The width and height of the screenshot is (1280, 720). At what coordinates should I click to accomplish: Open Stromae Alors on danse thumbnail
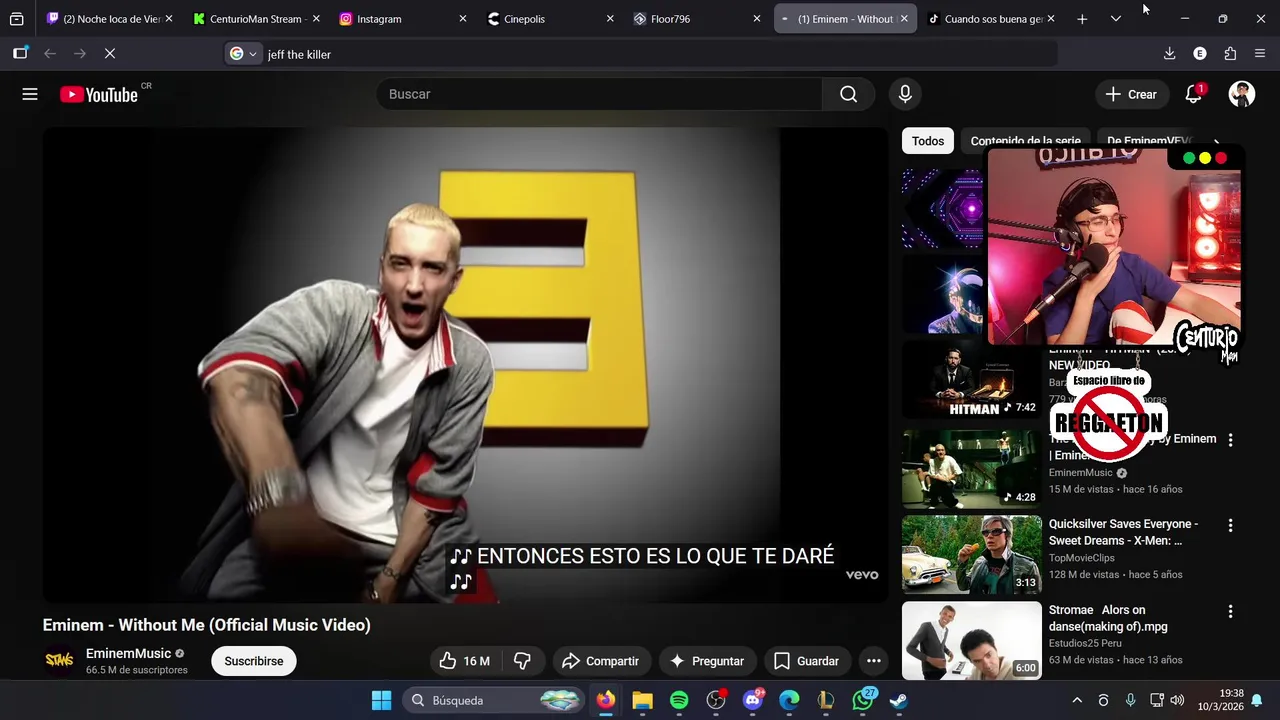coord(972,641)
